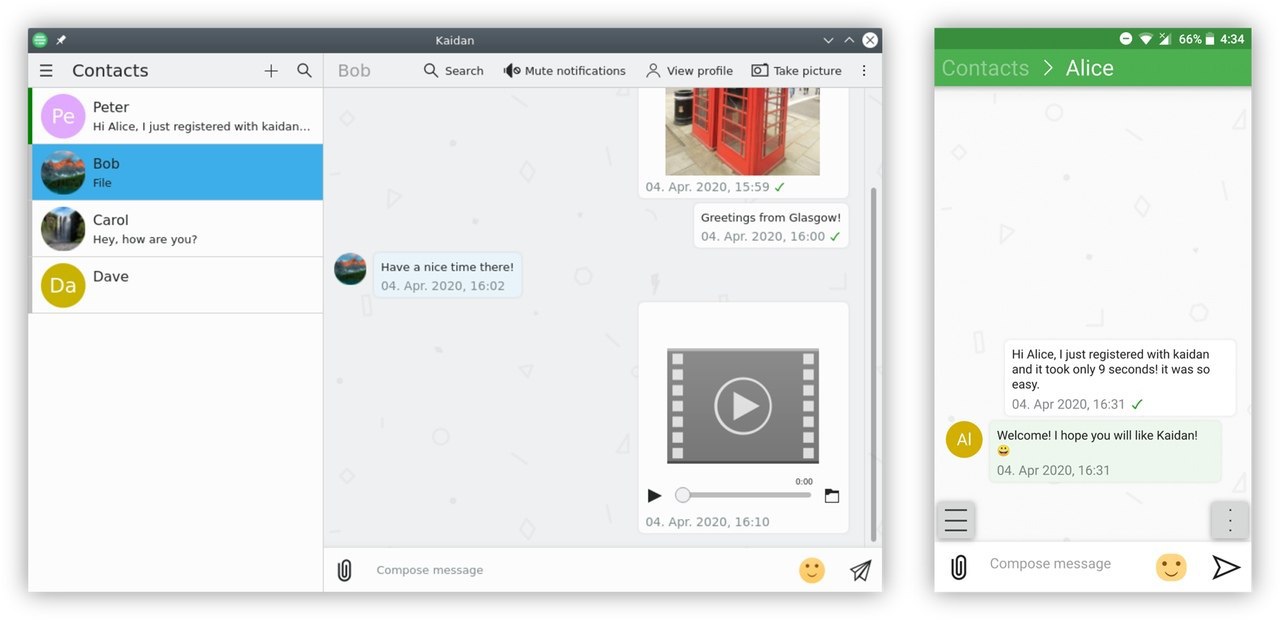This screenshot has height=620, width=1280.
Task: Open the red phone booth photo
Action: (742, 131)
